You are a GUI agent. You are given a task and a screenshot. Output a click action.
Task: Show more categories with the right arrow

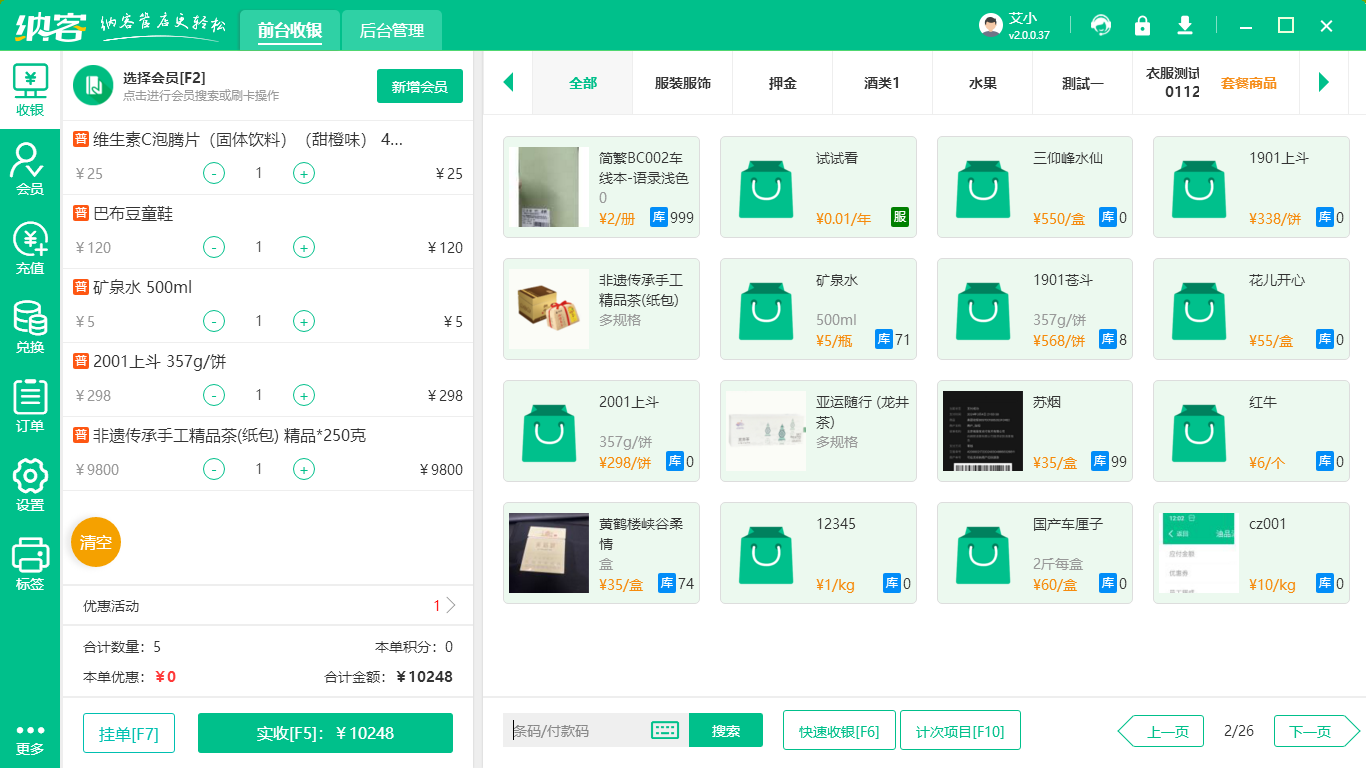coord(1324,82)
